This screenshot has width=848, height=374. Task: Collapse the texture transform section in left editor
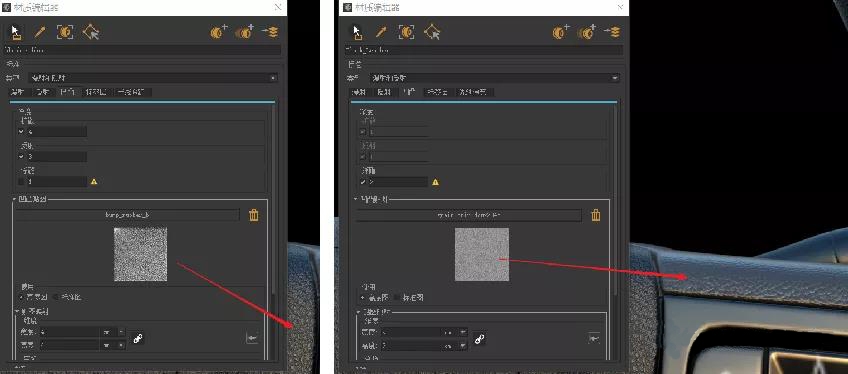click(16, 312)
